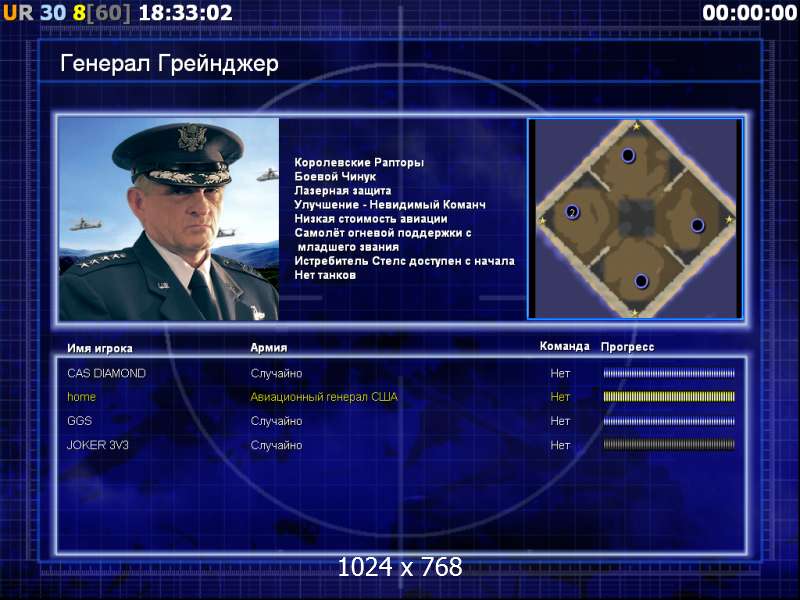Click the "UR" overlay label

pyautogui.click(x=18, y=13)
